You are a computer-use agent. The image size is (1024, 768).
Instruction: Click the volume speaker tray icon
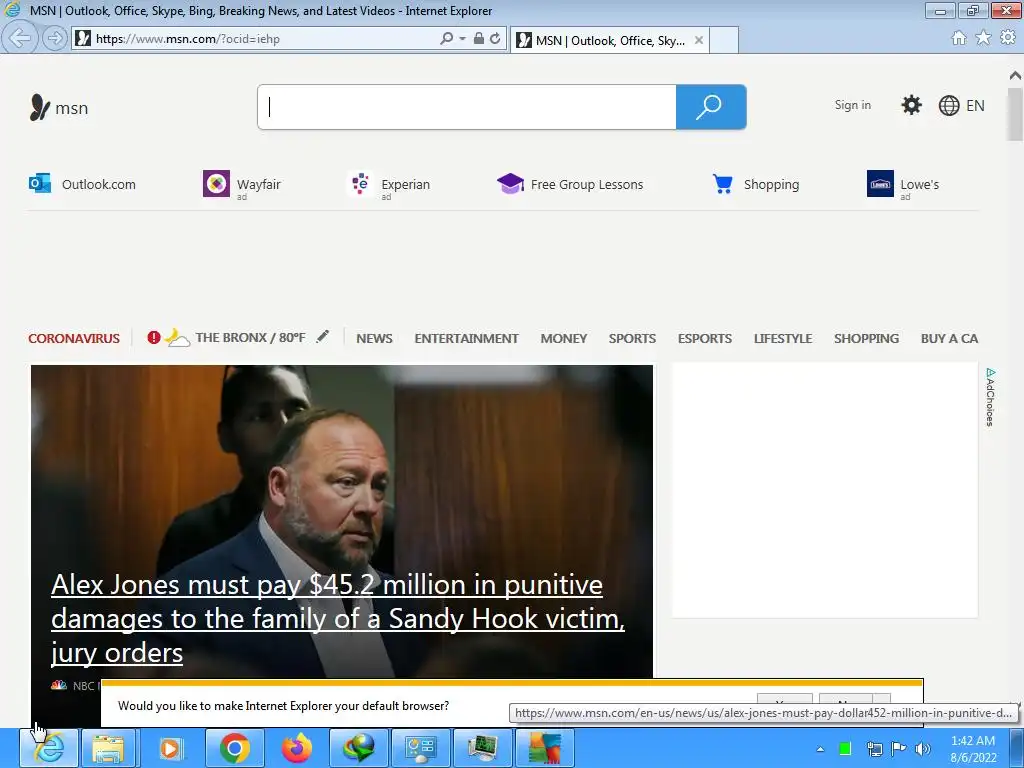(x=923, y=749)
